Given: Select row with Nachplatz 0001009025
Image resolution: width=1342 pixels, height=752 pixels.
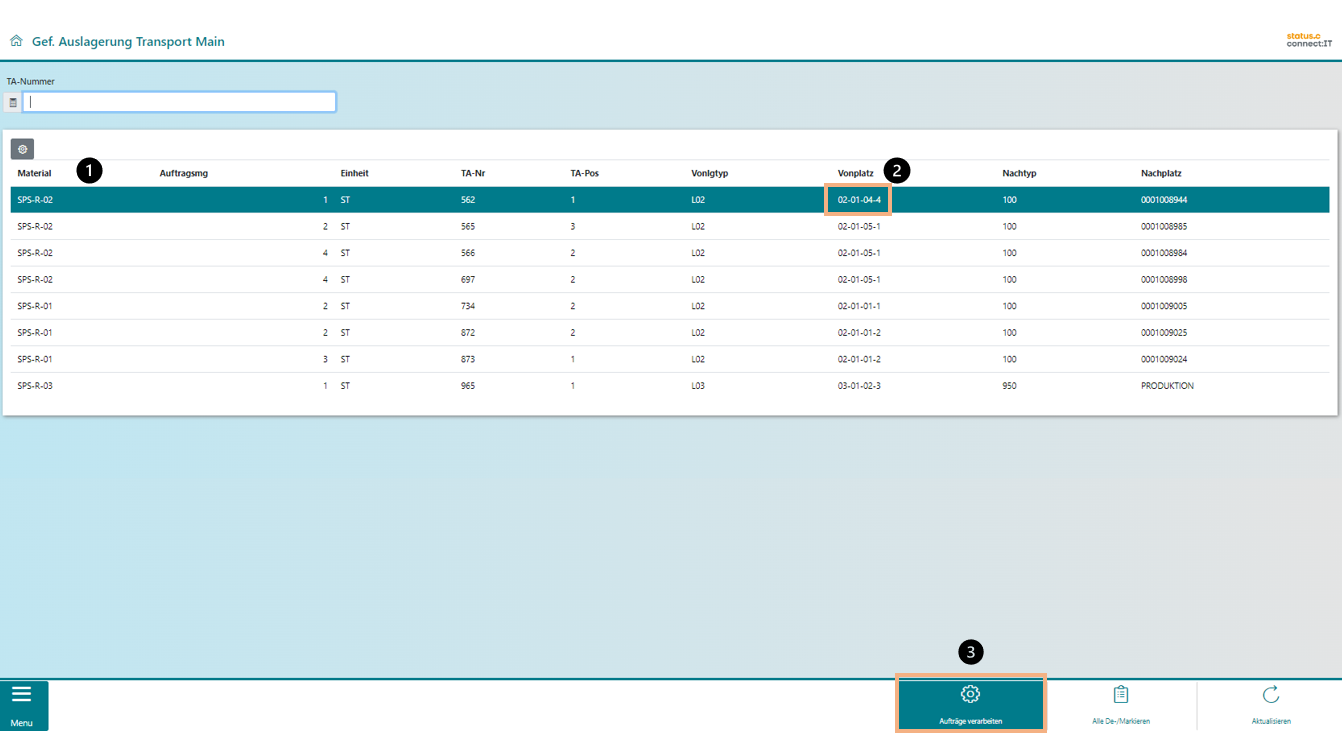Looking at the screenshot, I should (1163, 333).
